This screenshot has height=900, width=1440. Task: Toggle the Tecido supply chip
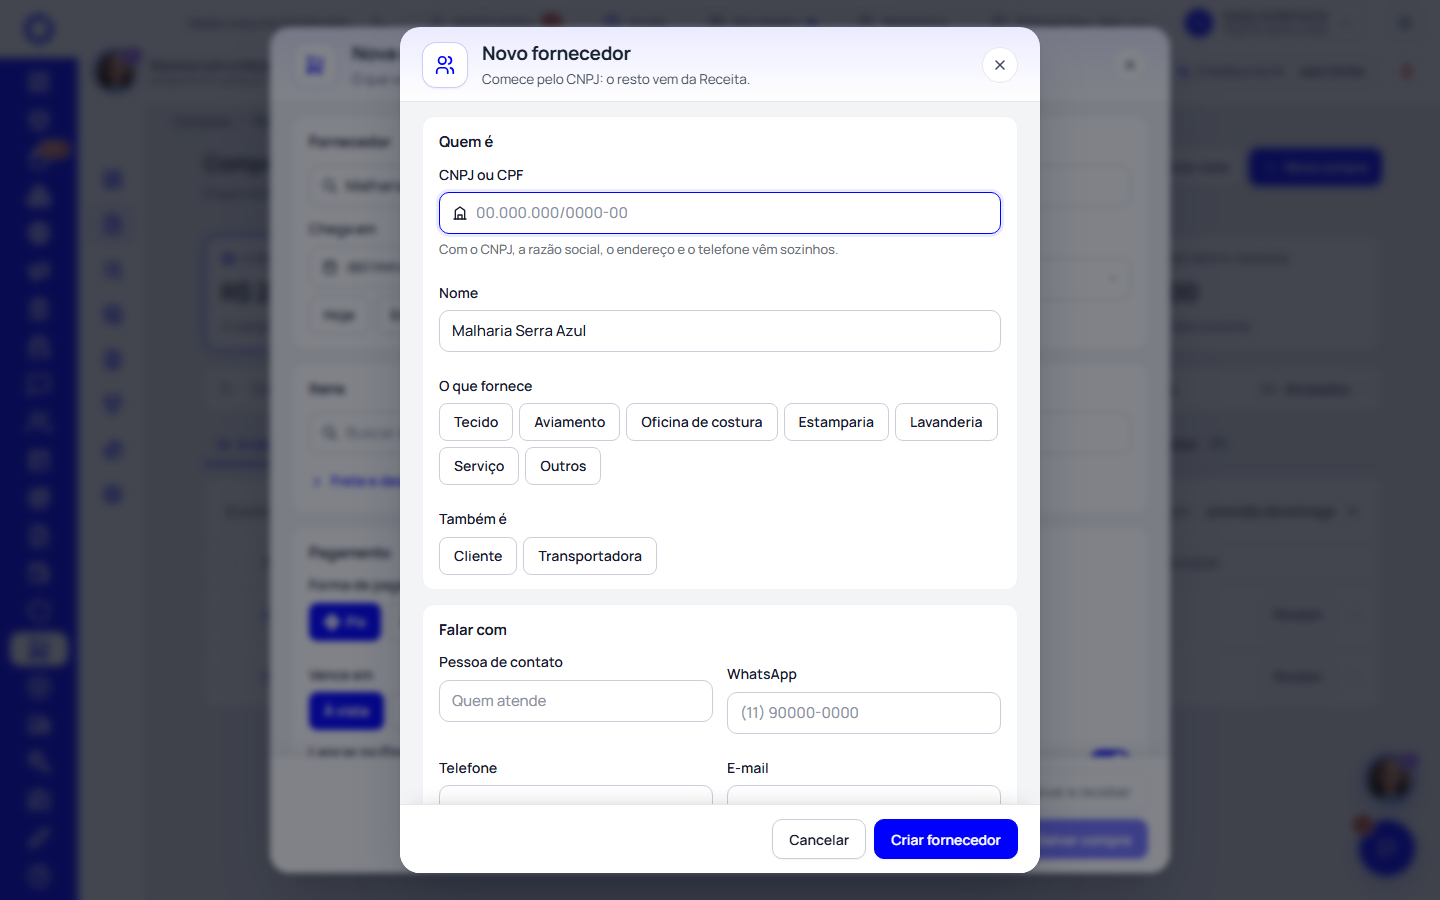pos(476,422)
